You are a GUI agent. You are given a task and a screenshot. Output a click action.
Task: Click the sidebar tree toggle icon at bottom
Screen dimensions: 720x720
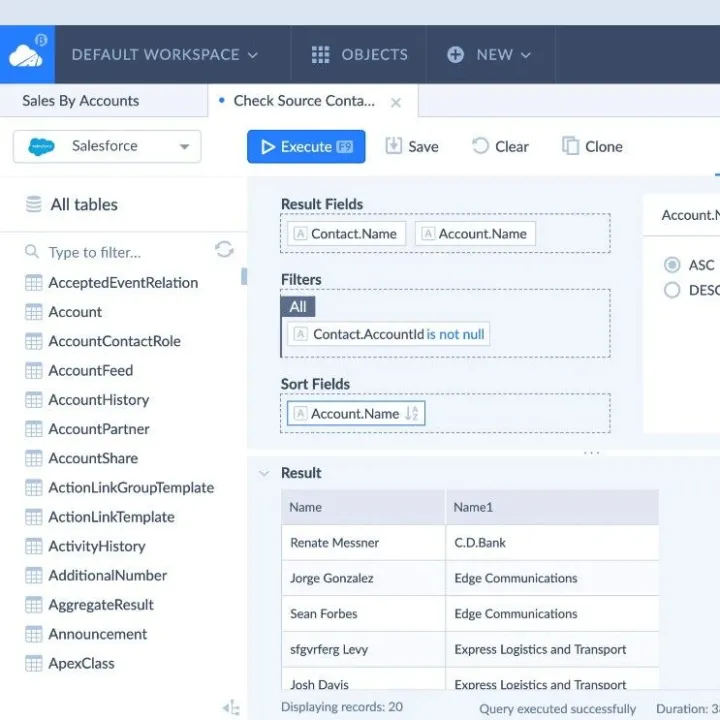click(x=232, y=708)
